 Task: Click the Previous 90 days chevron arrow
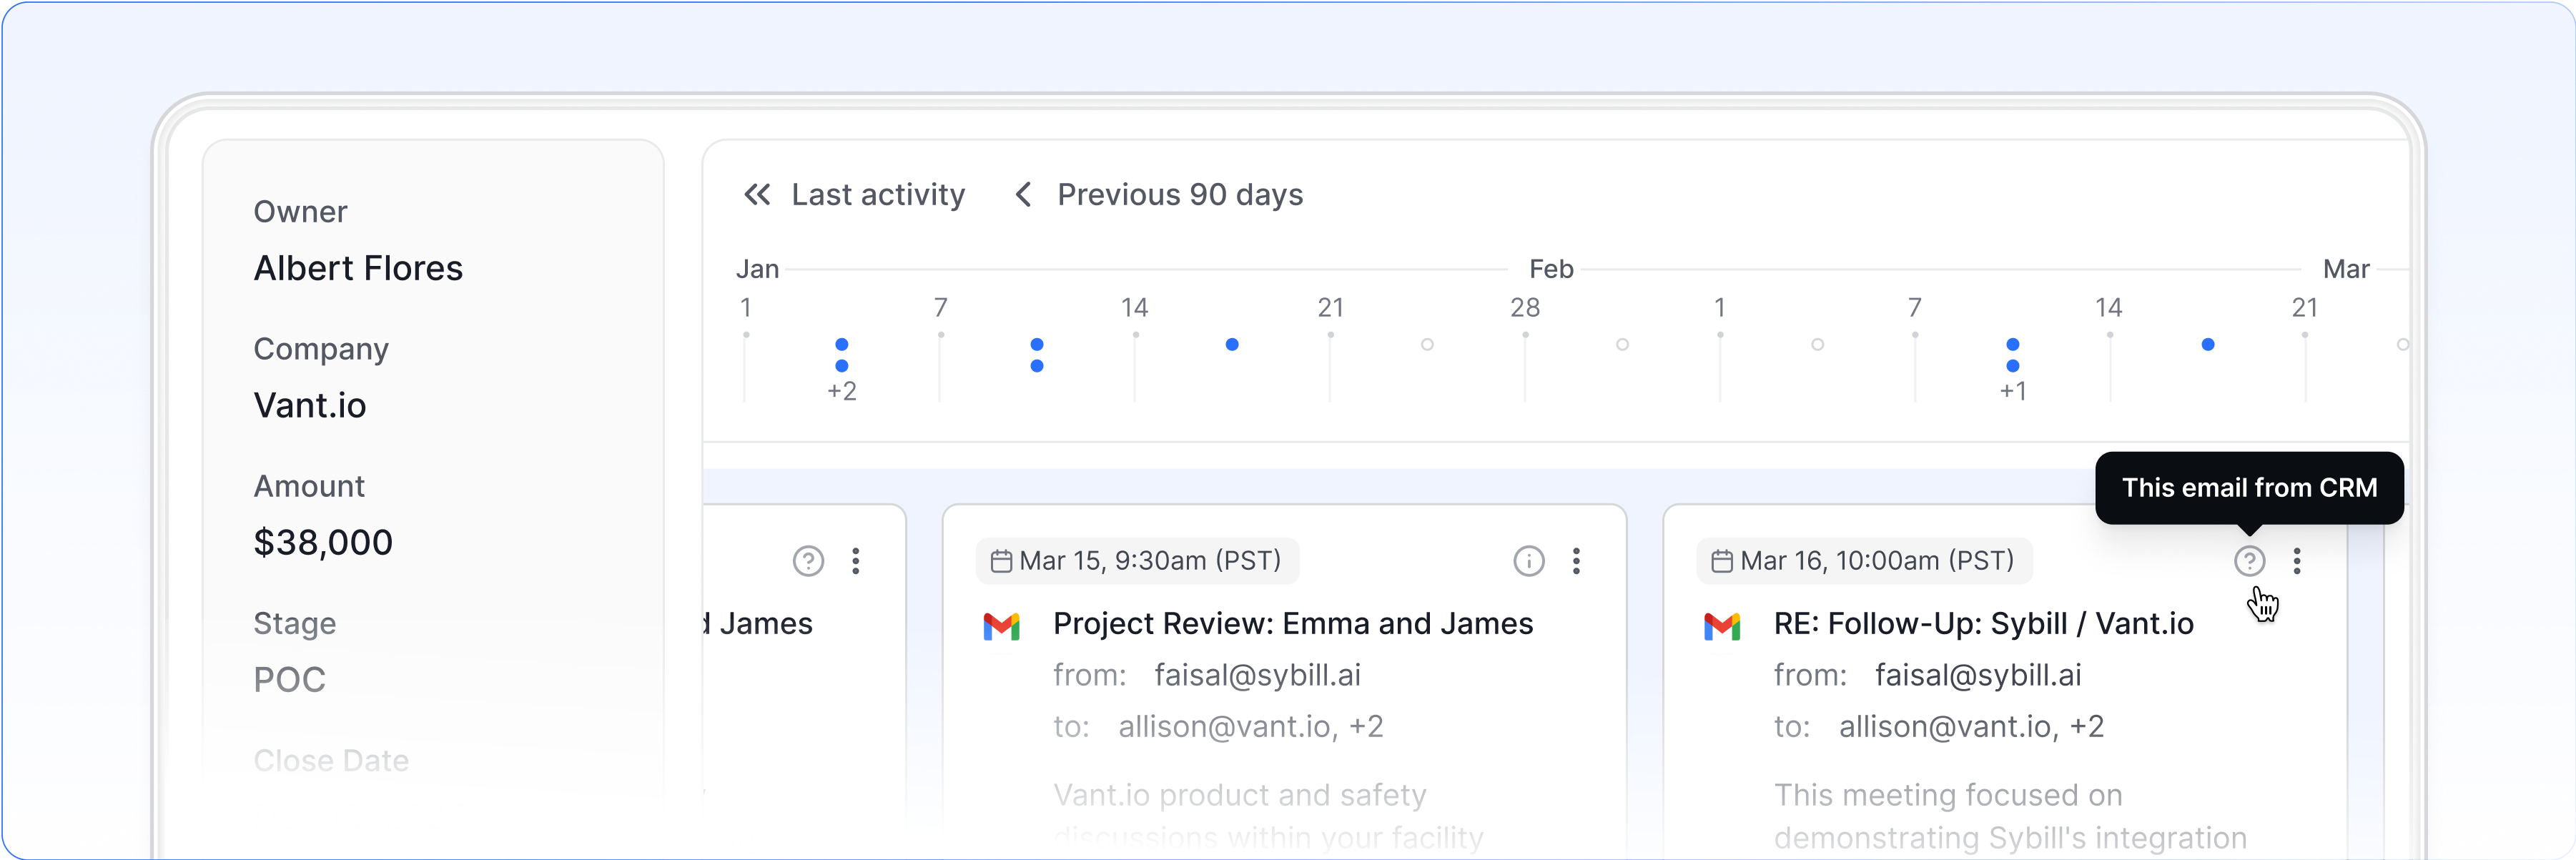(1023, 194)
